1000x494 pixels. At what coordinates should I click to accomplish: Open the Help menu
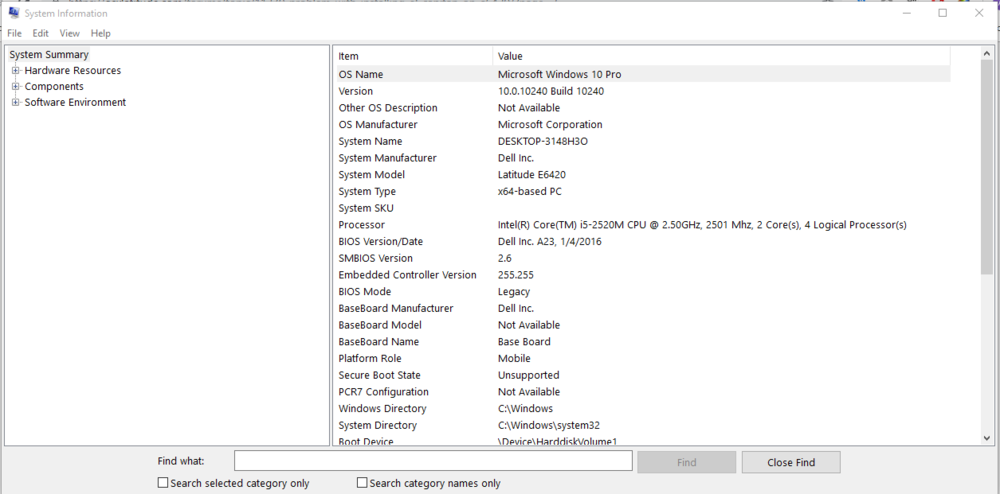(101, 33)
